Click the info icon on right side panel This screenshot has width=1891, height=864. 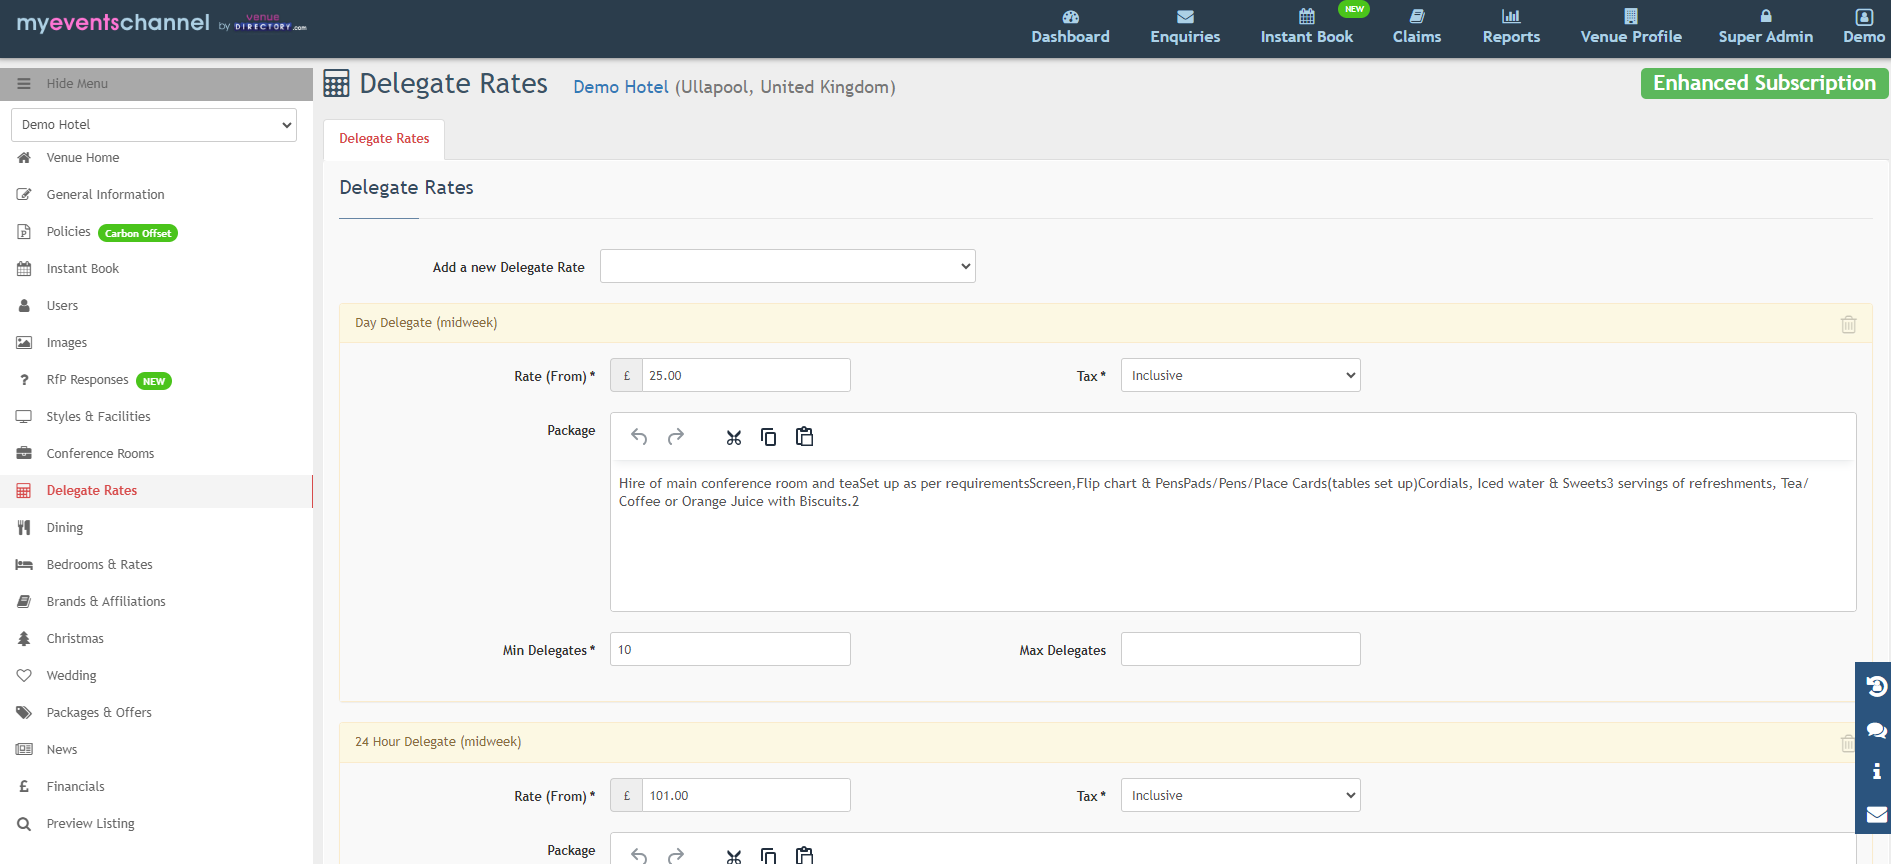pyautogui.click(x=1876, y=771)
